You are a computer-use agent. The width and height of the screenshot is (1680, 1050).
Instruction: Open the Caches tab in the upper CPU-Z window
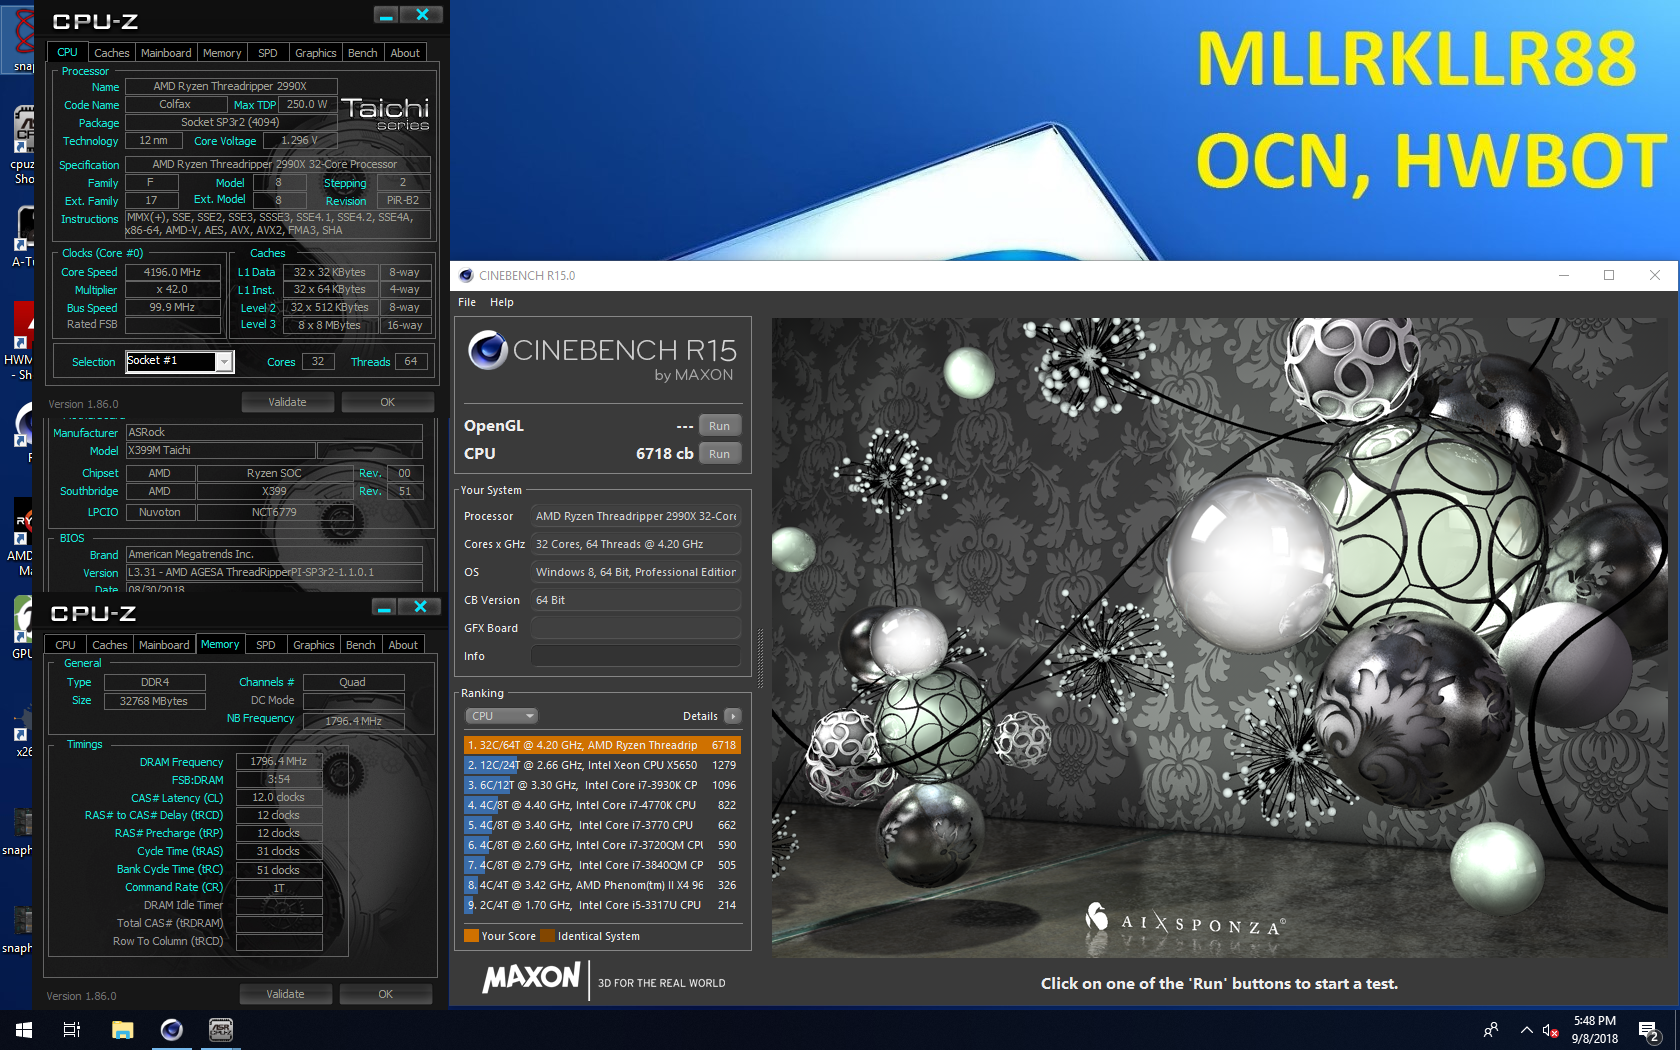[x=111, y=53]
